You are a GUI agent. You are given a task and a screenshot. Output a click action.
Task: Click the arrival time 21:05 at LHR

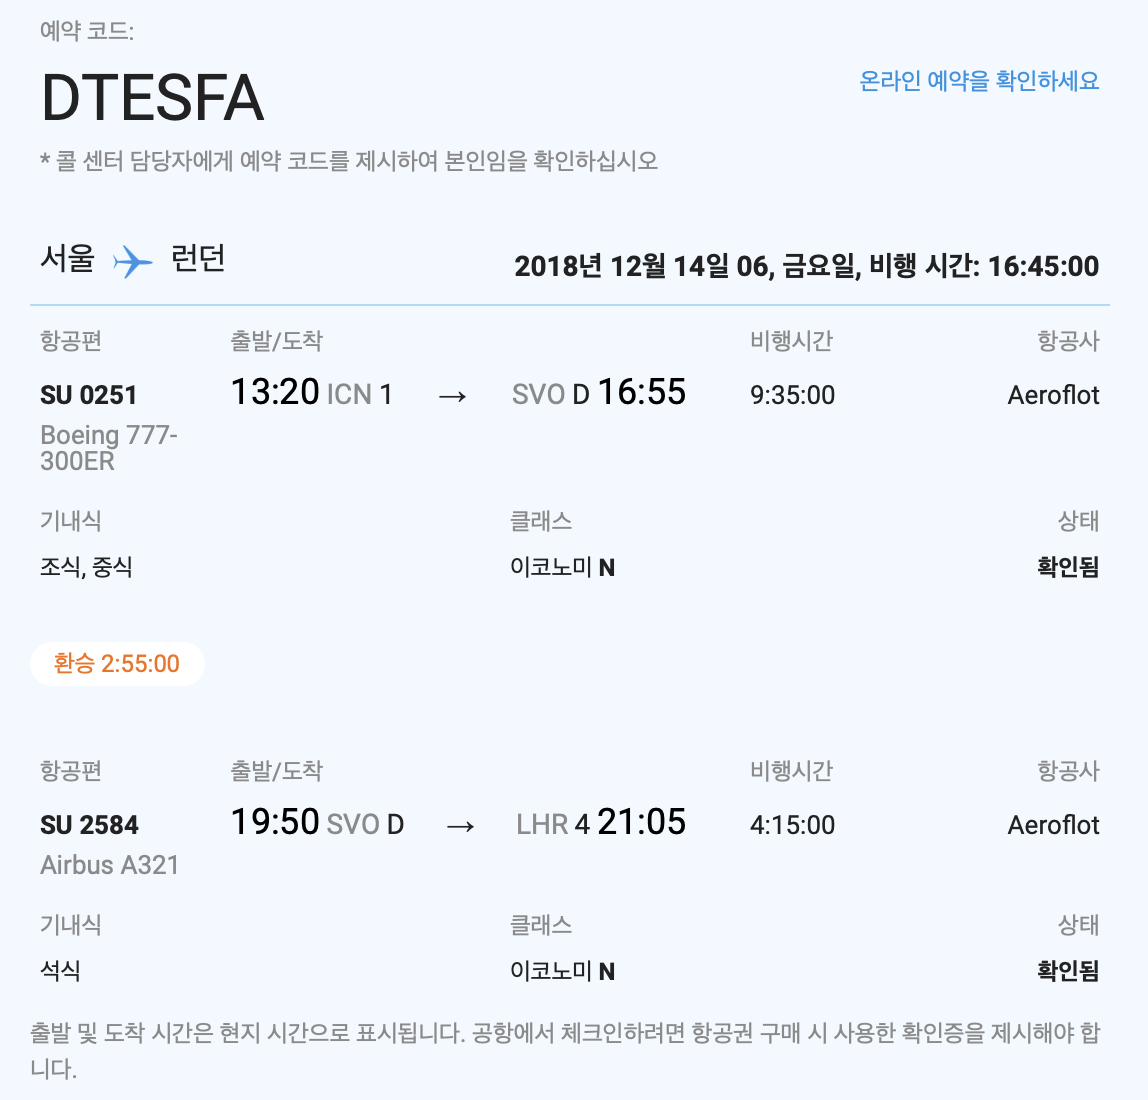coord(642,822)
